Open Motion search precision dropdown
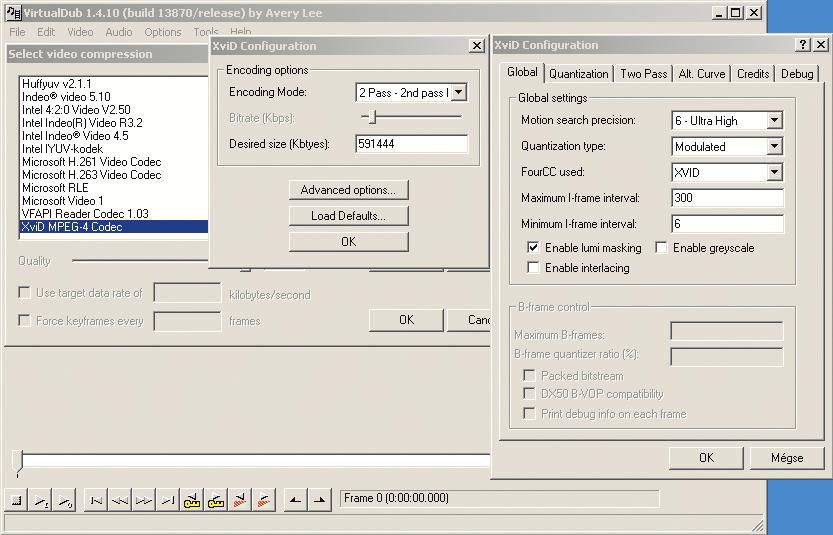The height and width of the screenshot is (535, 833). (x=774, y=121)
